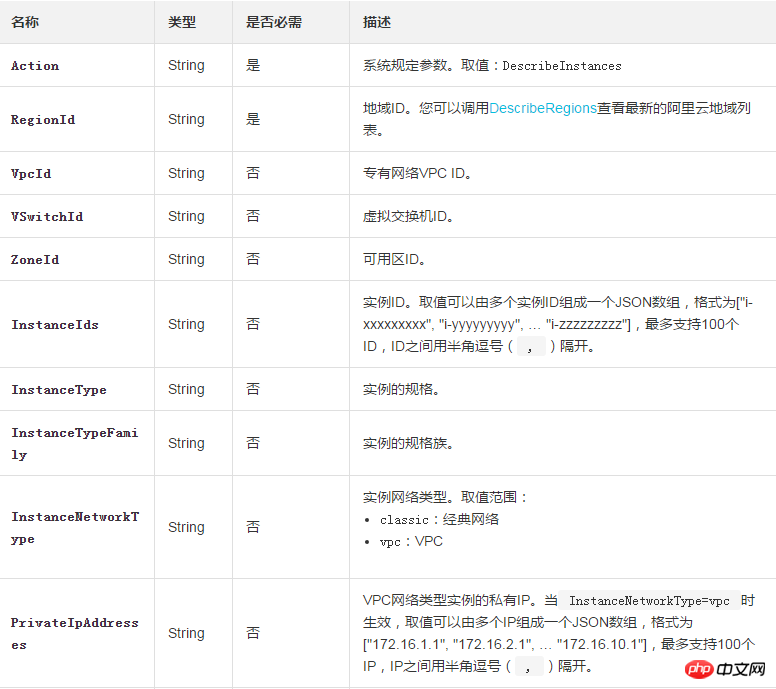The width and height of the screenshot is (776, 689).
Task: Select the VpcId parameter name
Action: pos(31,174)
